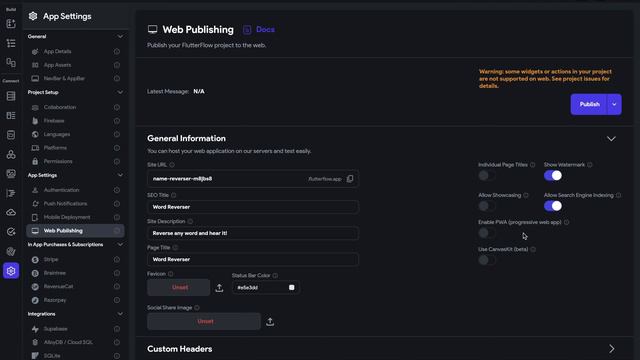Upload a favicon with the upload icon
The width and height of the screenshot is (640, 360).
[x=219, y=288]
